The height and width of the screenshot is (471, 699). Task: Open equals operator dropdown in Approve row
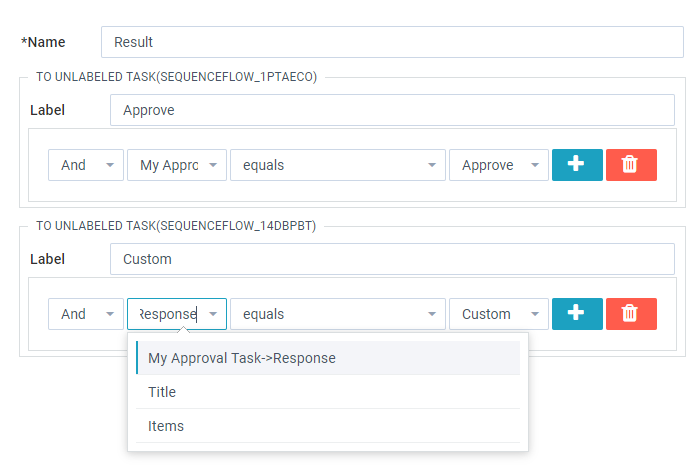click(x=337, y=165)
